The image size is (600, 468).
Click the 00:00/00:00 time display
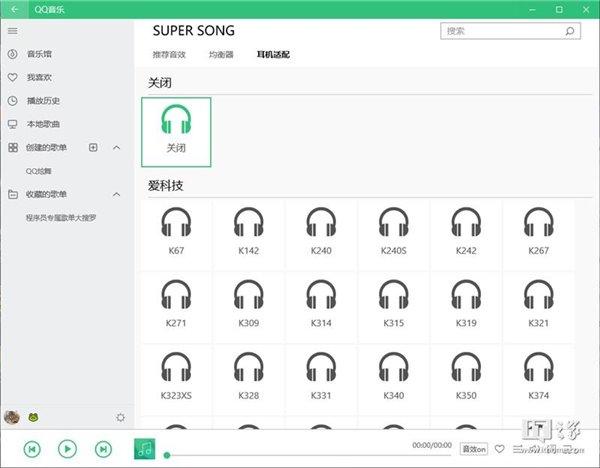(x=432, y=445)
